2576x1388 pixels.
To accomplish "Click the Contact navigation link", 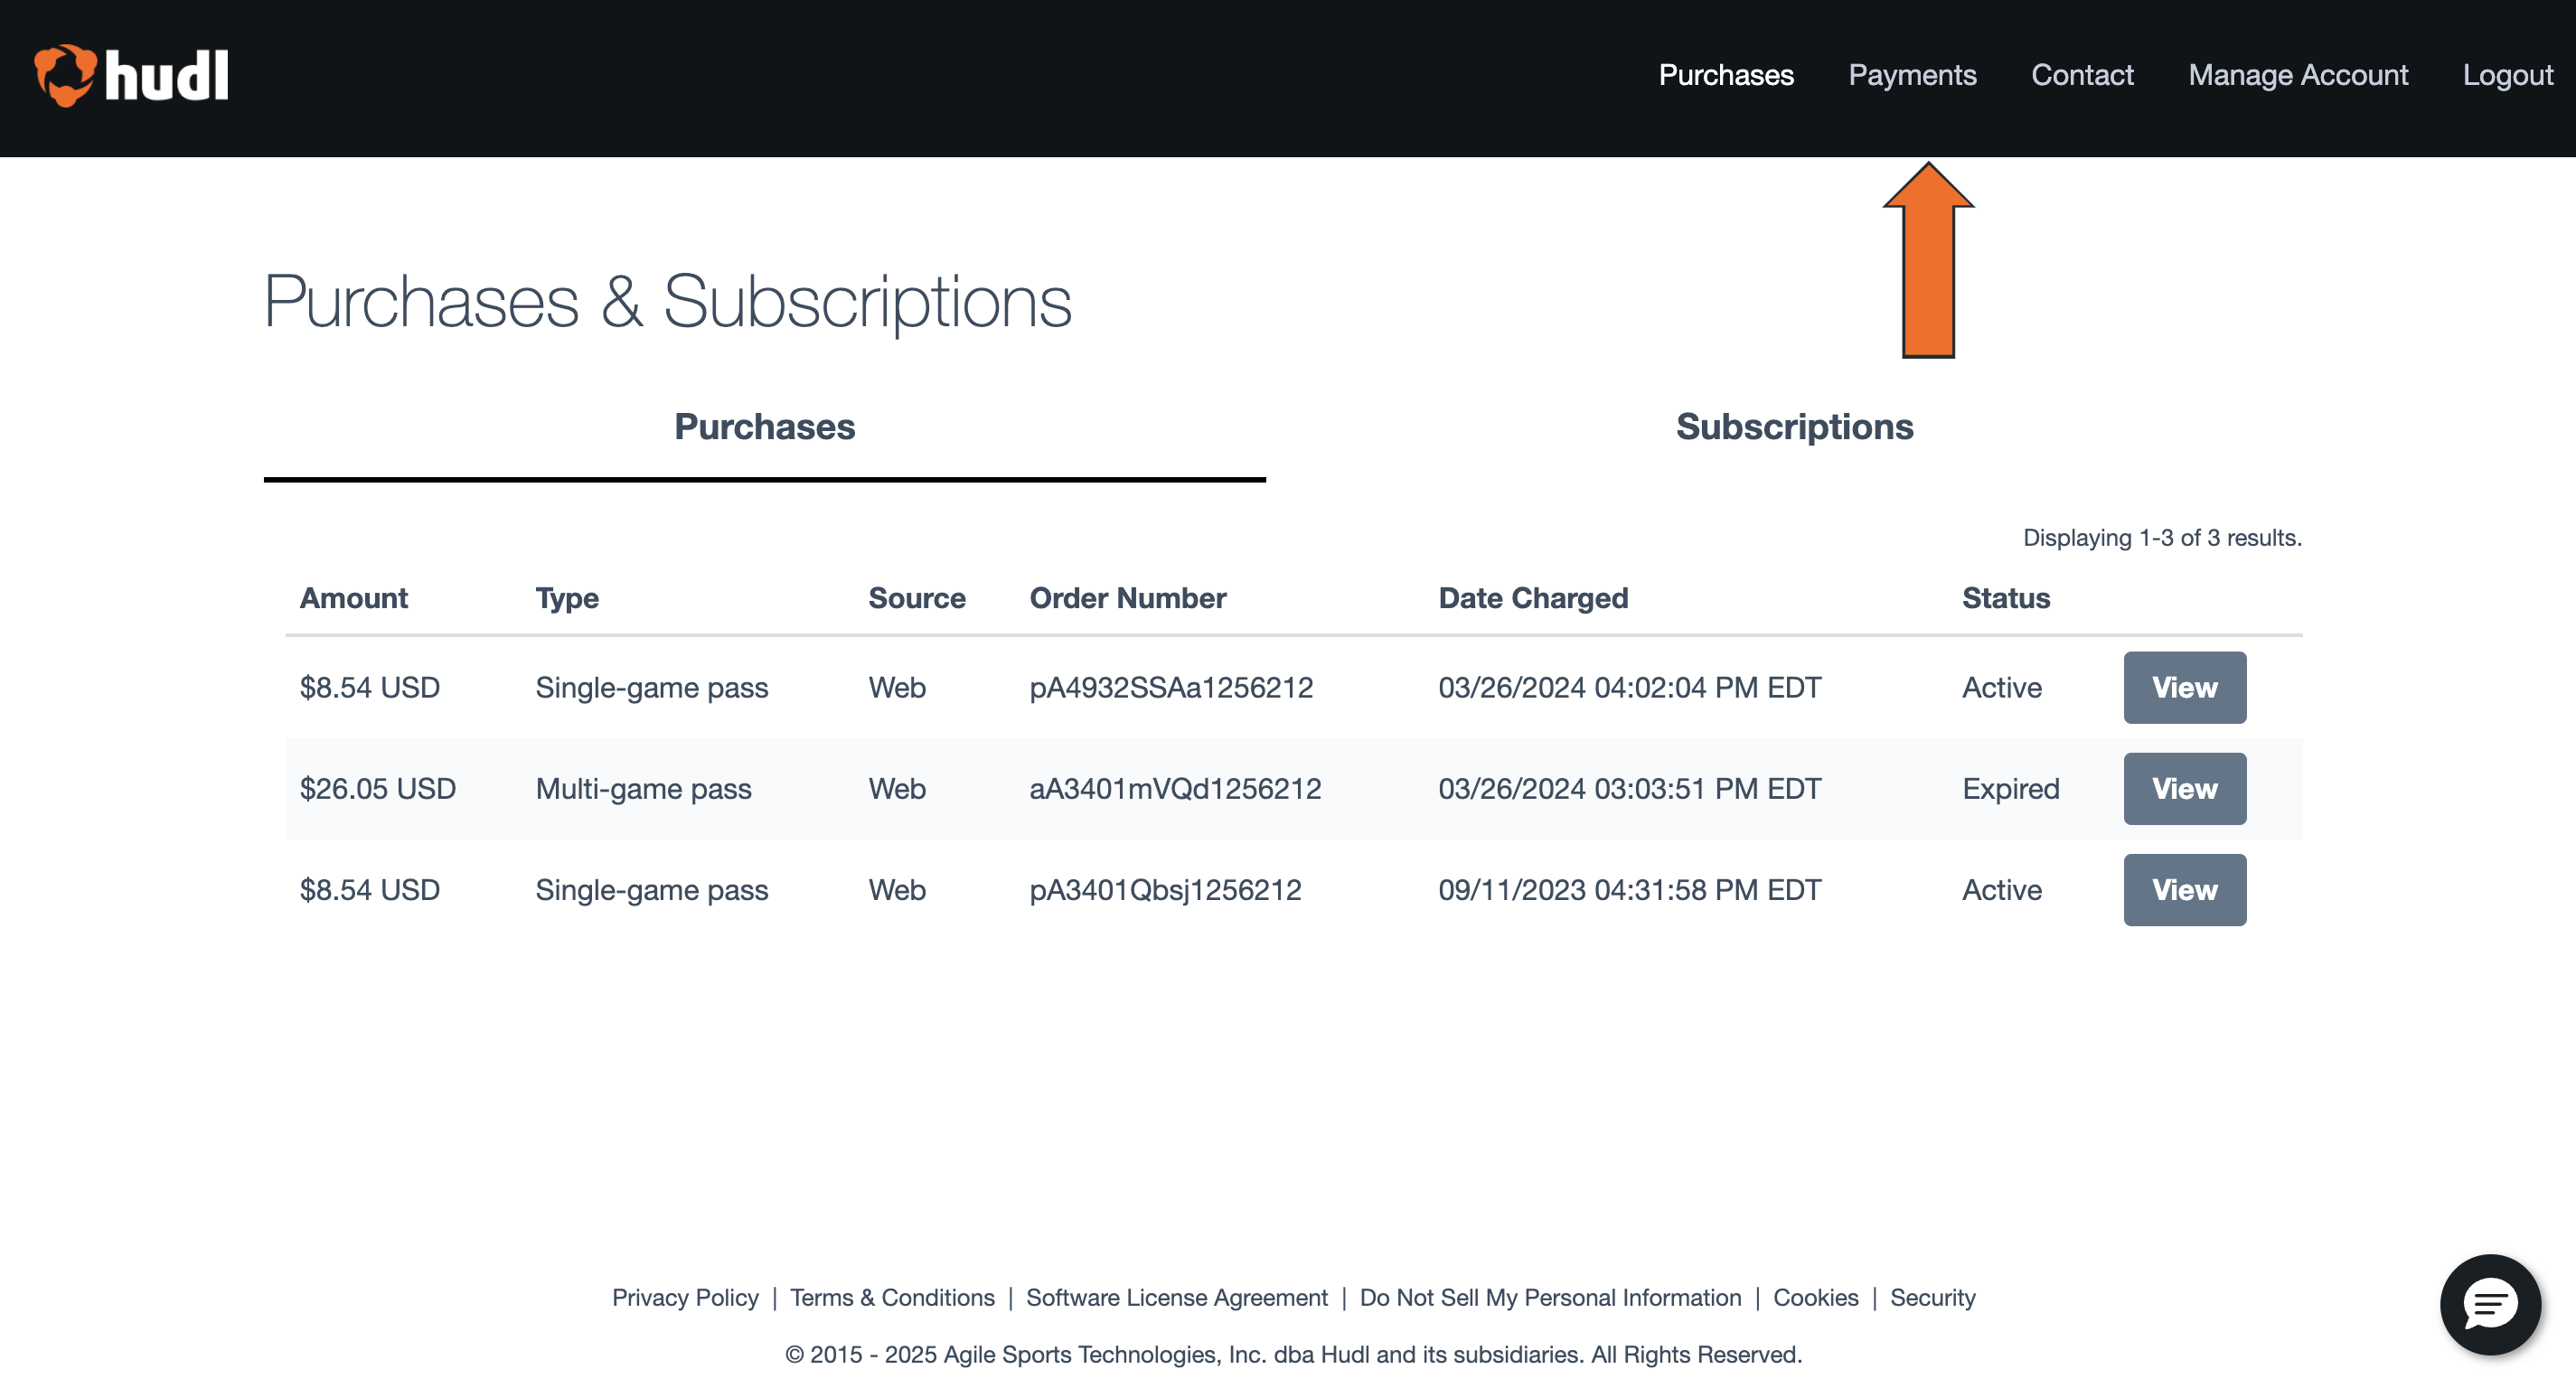I will 2082,75.
